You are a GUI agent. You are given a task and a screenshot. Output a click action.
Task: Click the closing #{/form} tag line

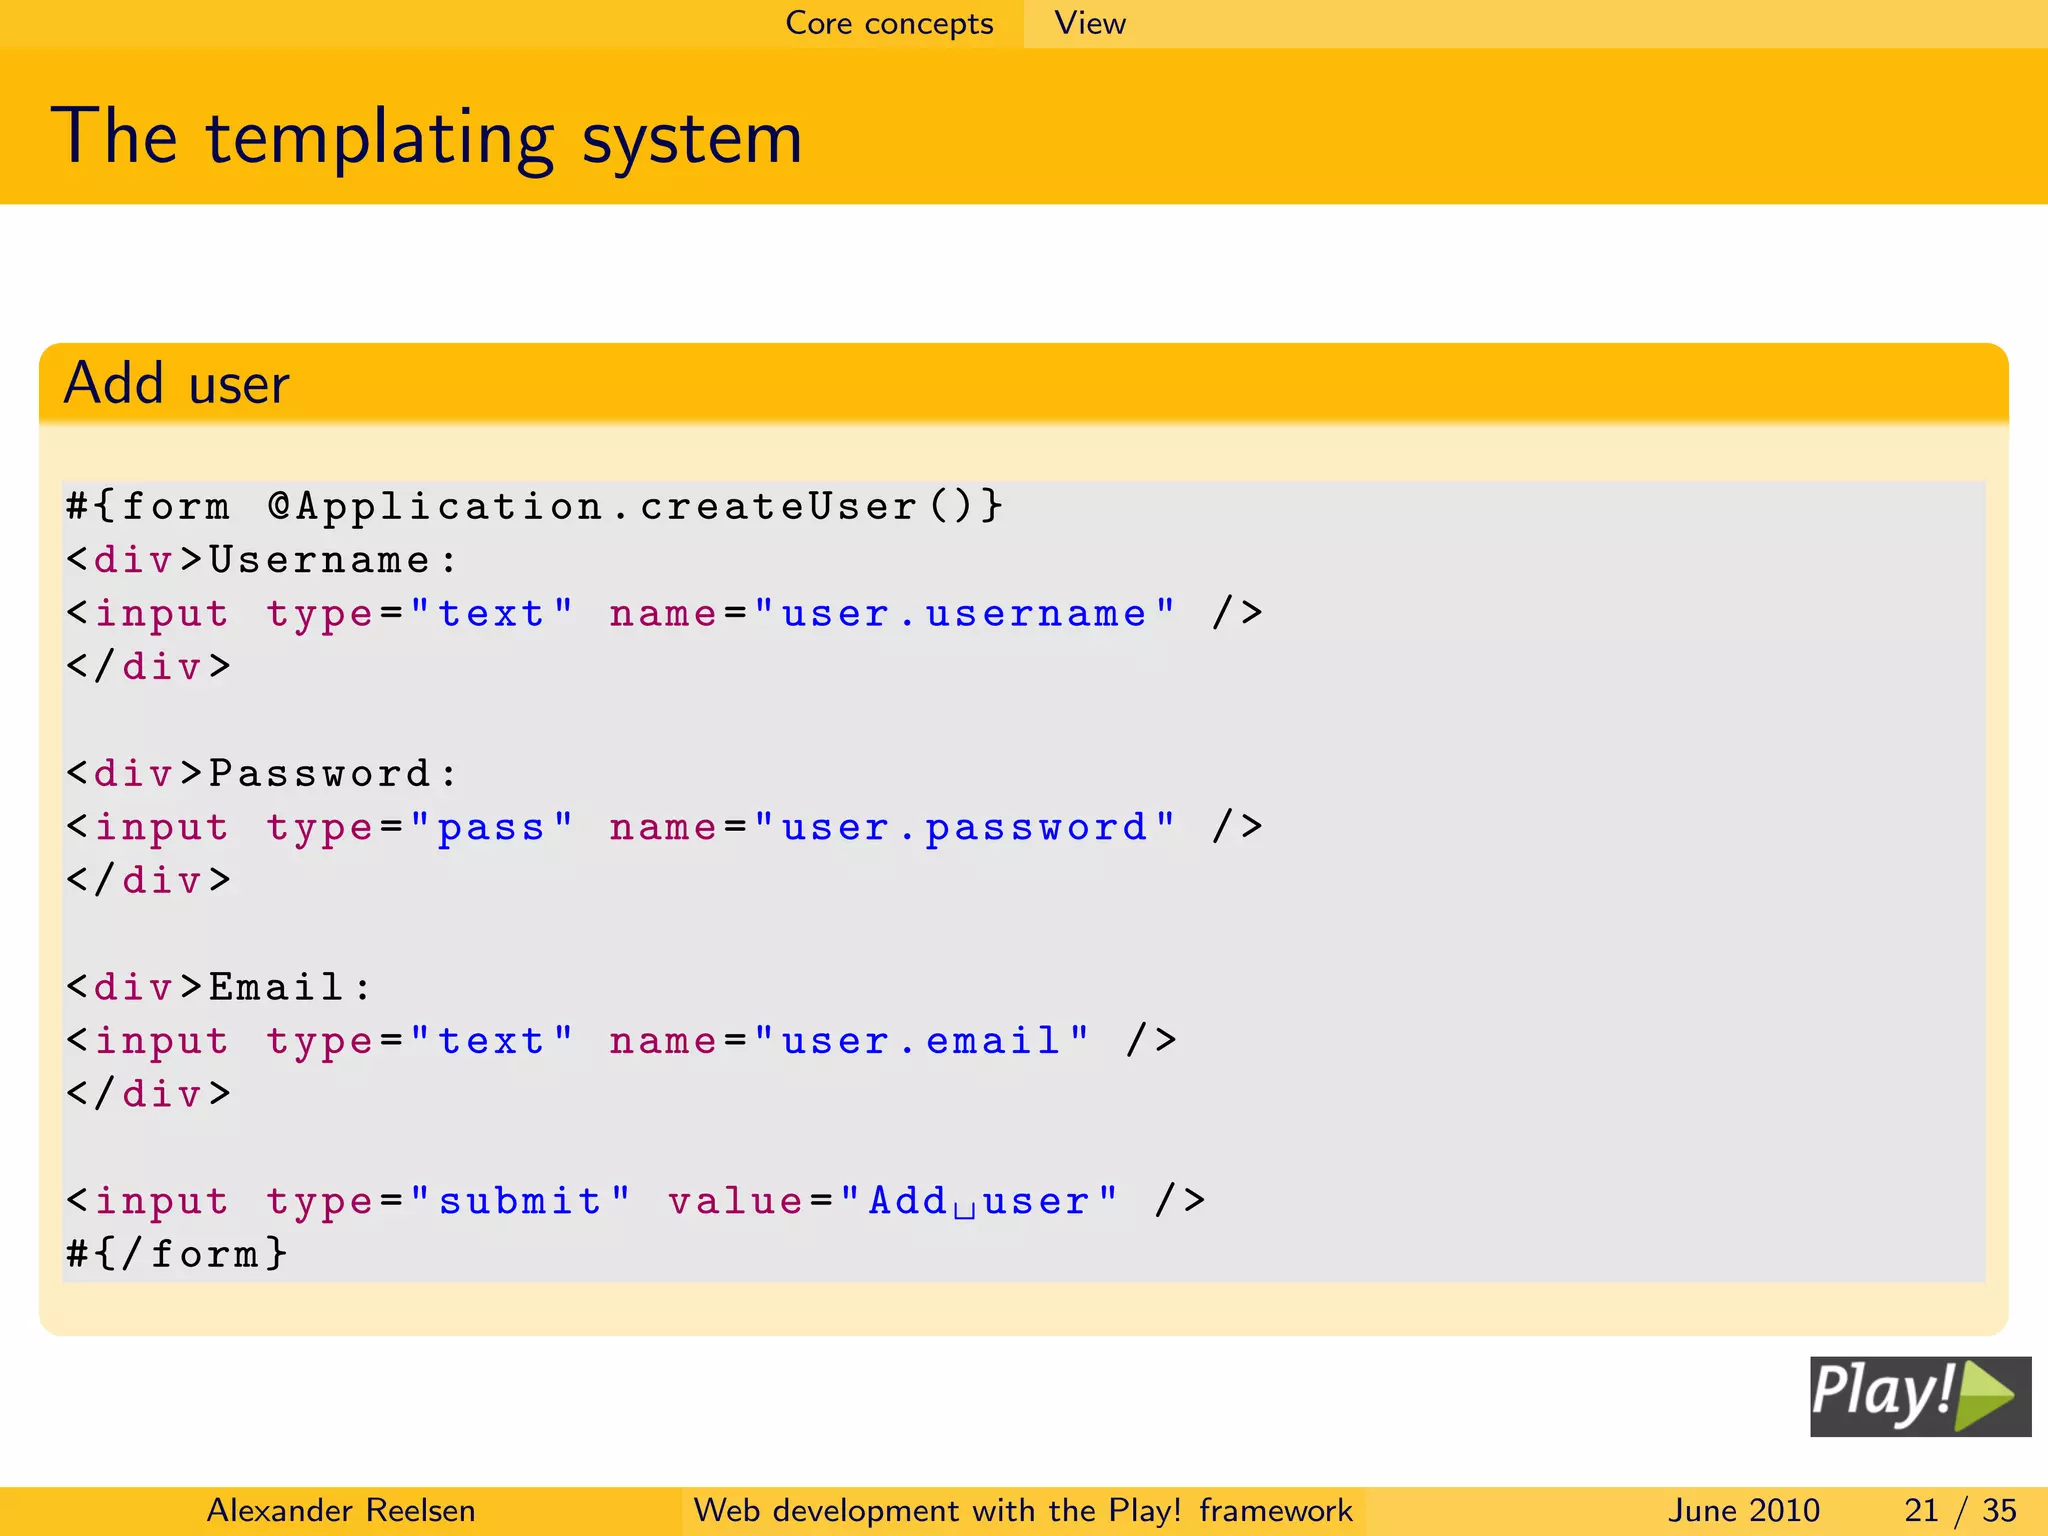coord(177,1254)
